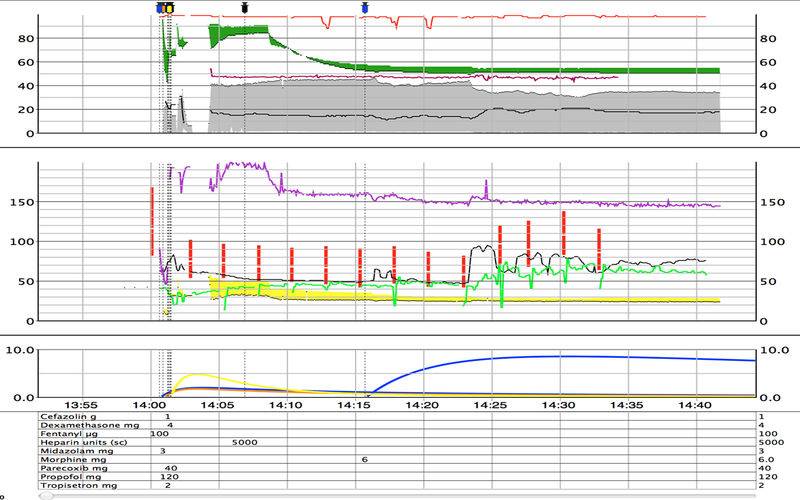Select the leftmost blue event marker near 14:00
Image resolution: width=800 pixels, height=500 pixels.
(160, 8)
